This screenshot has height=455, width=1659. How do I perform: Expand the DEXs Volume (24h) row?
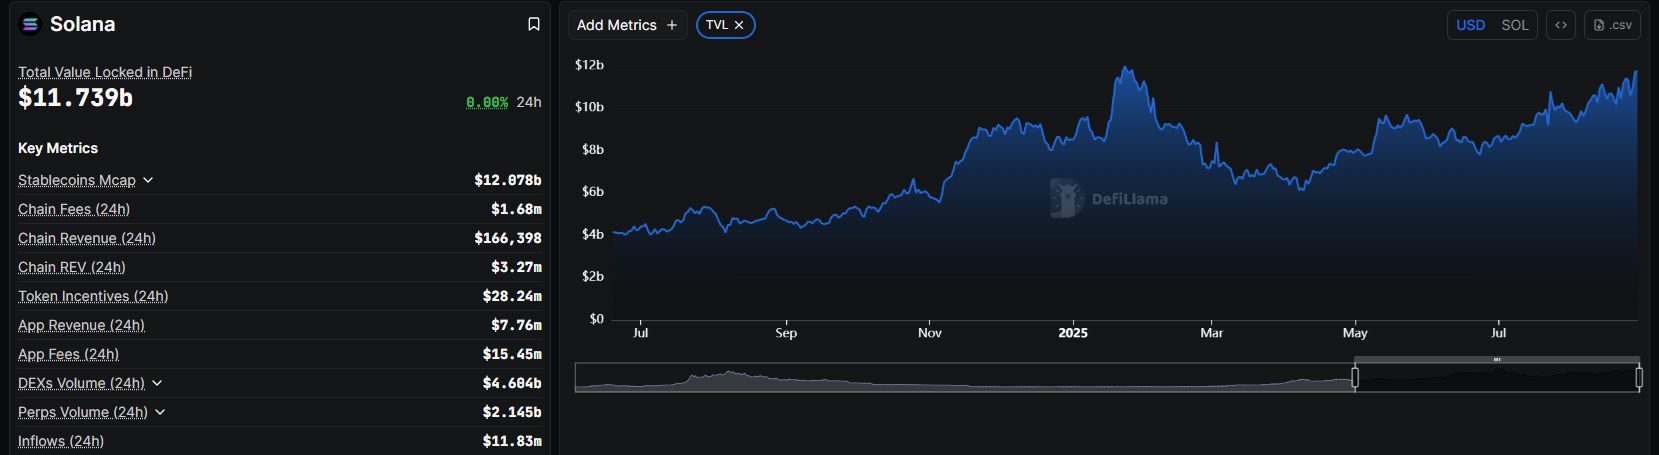[x=157, y=383]
